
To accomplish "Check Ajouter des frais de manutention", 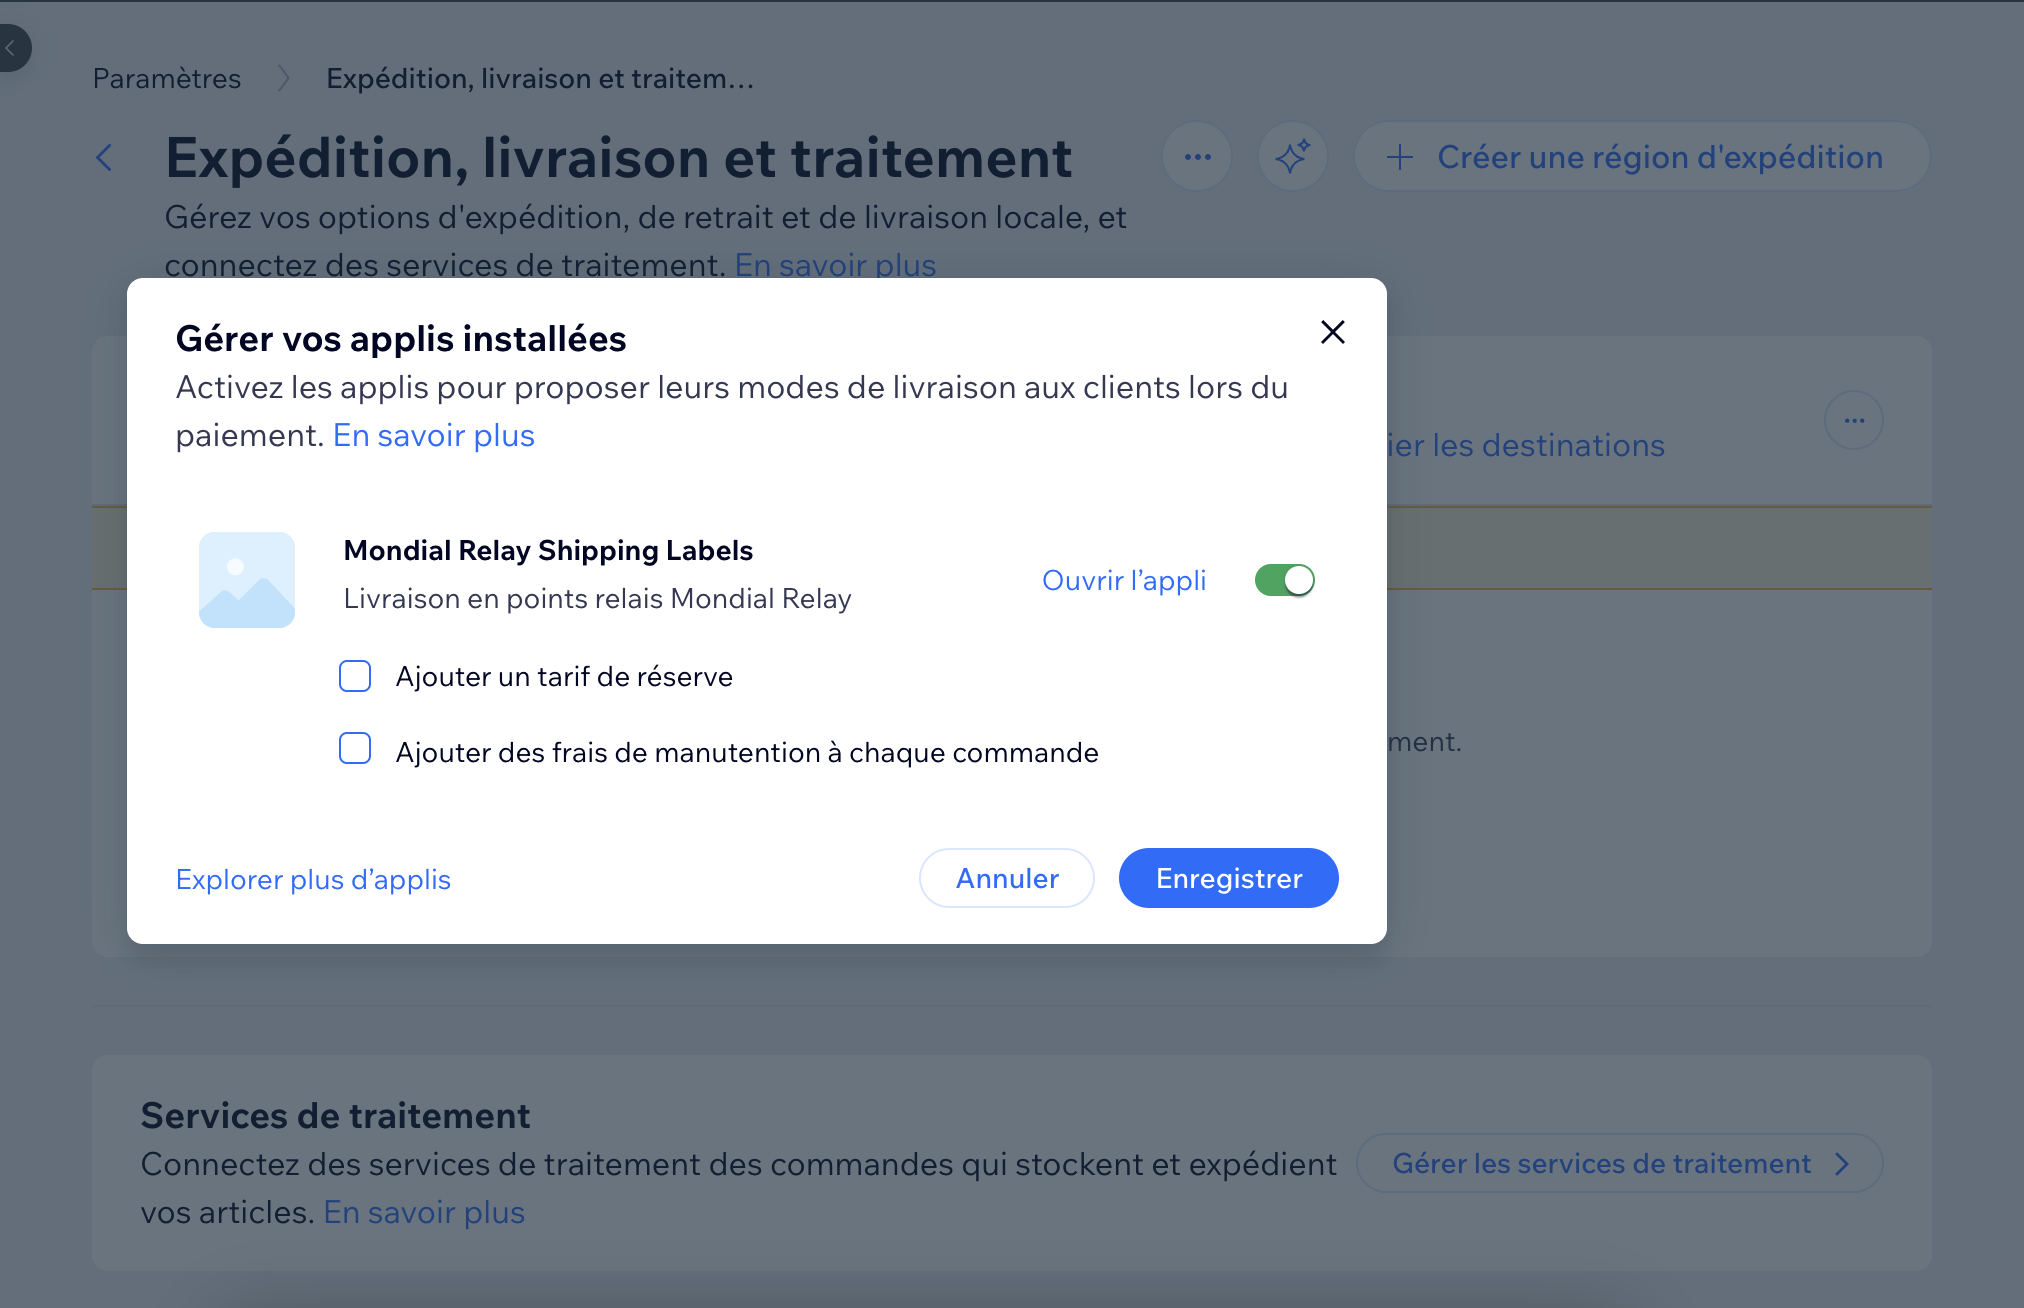I will (x=355, y=749).
